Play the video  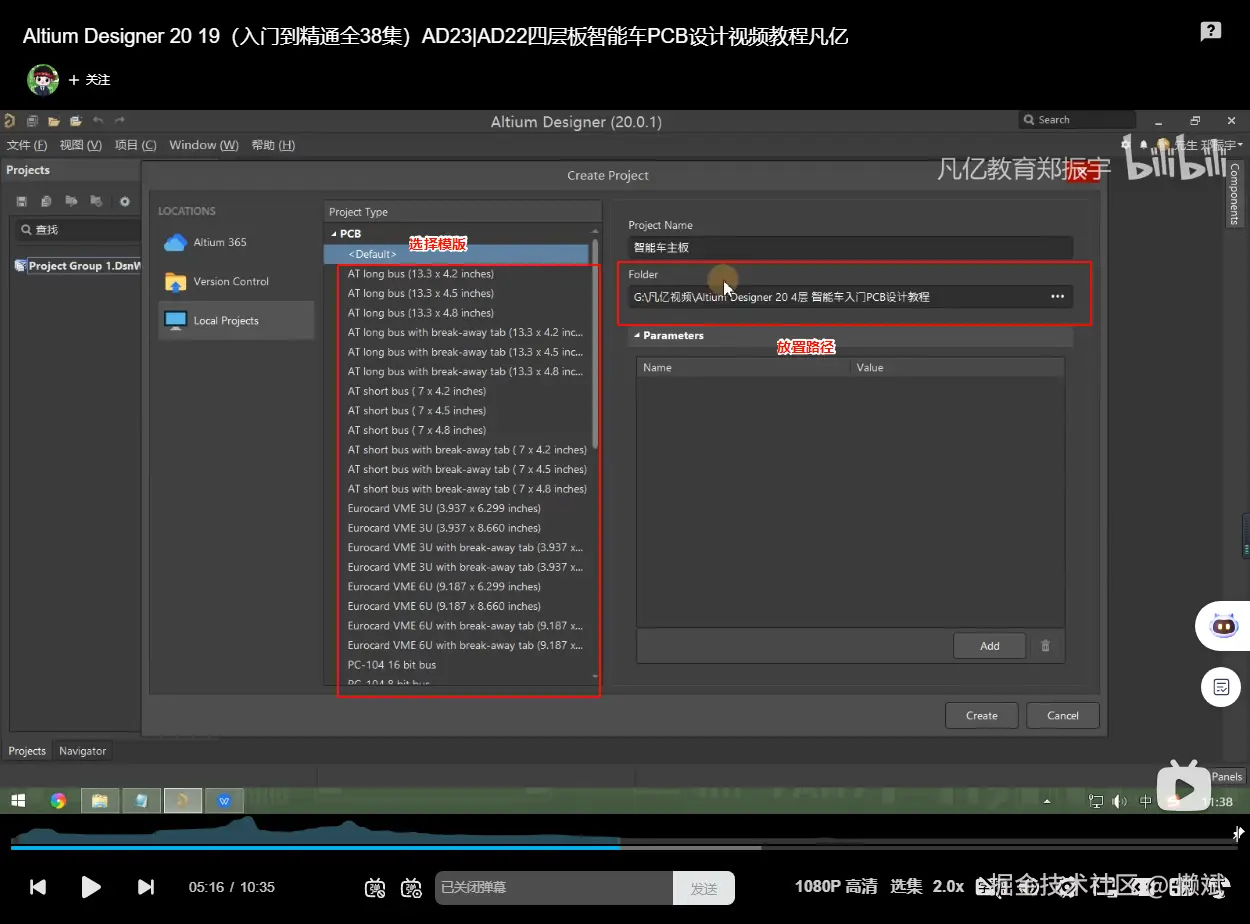click(91, 887)
